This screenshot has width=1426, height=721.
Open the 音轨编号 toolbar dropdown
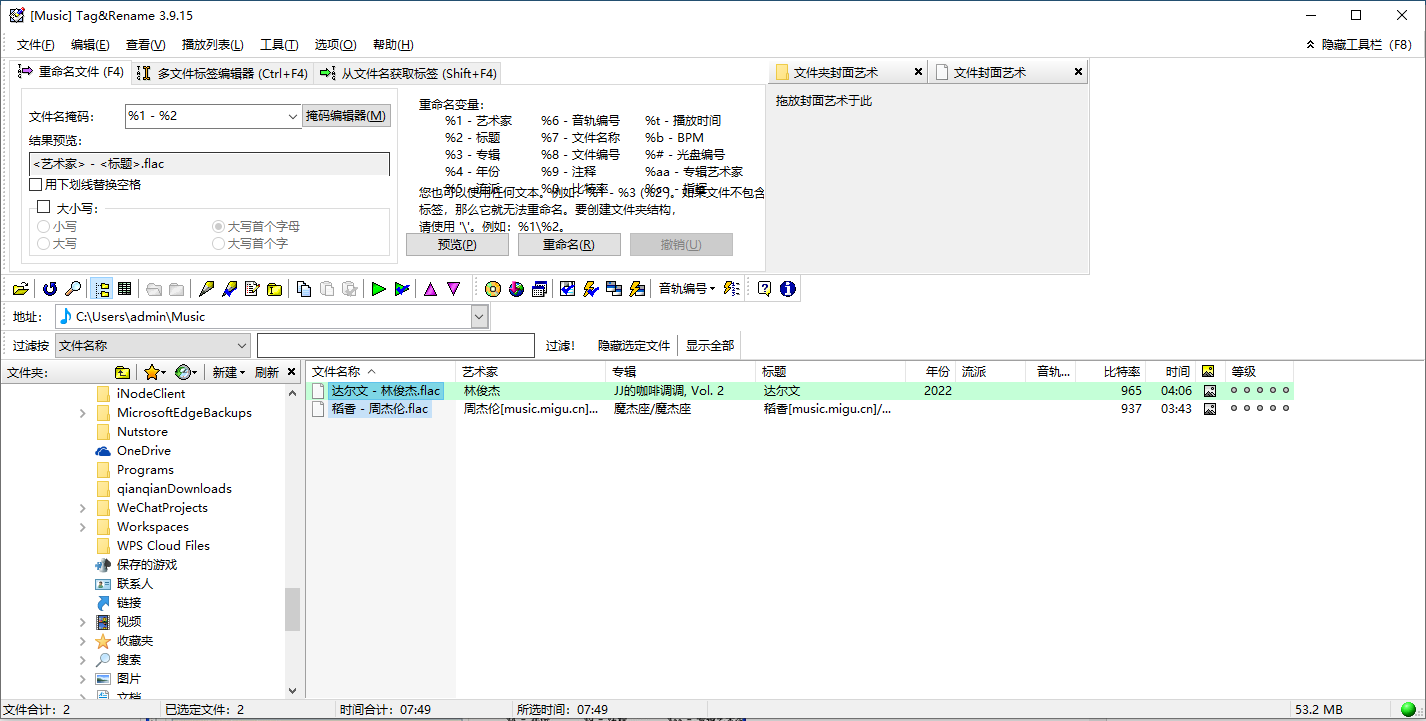click(x=687, y=289)
